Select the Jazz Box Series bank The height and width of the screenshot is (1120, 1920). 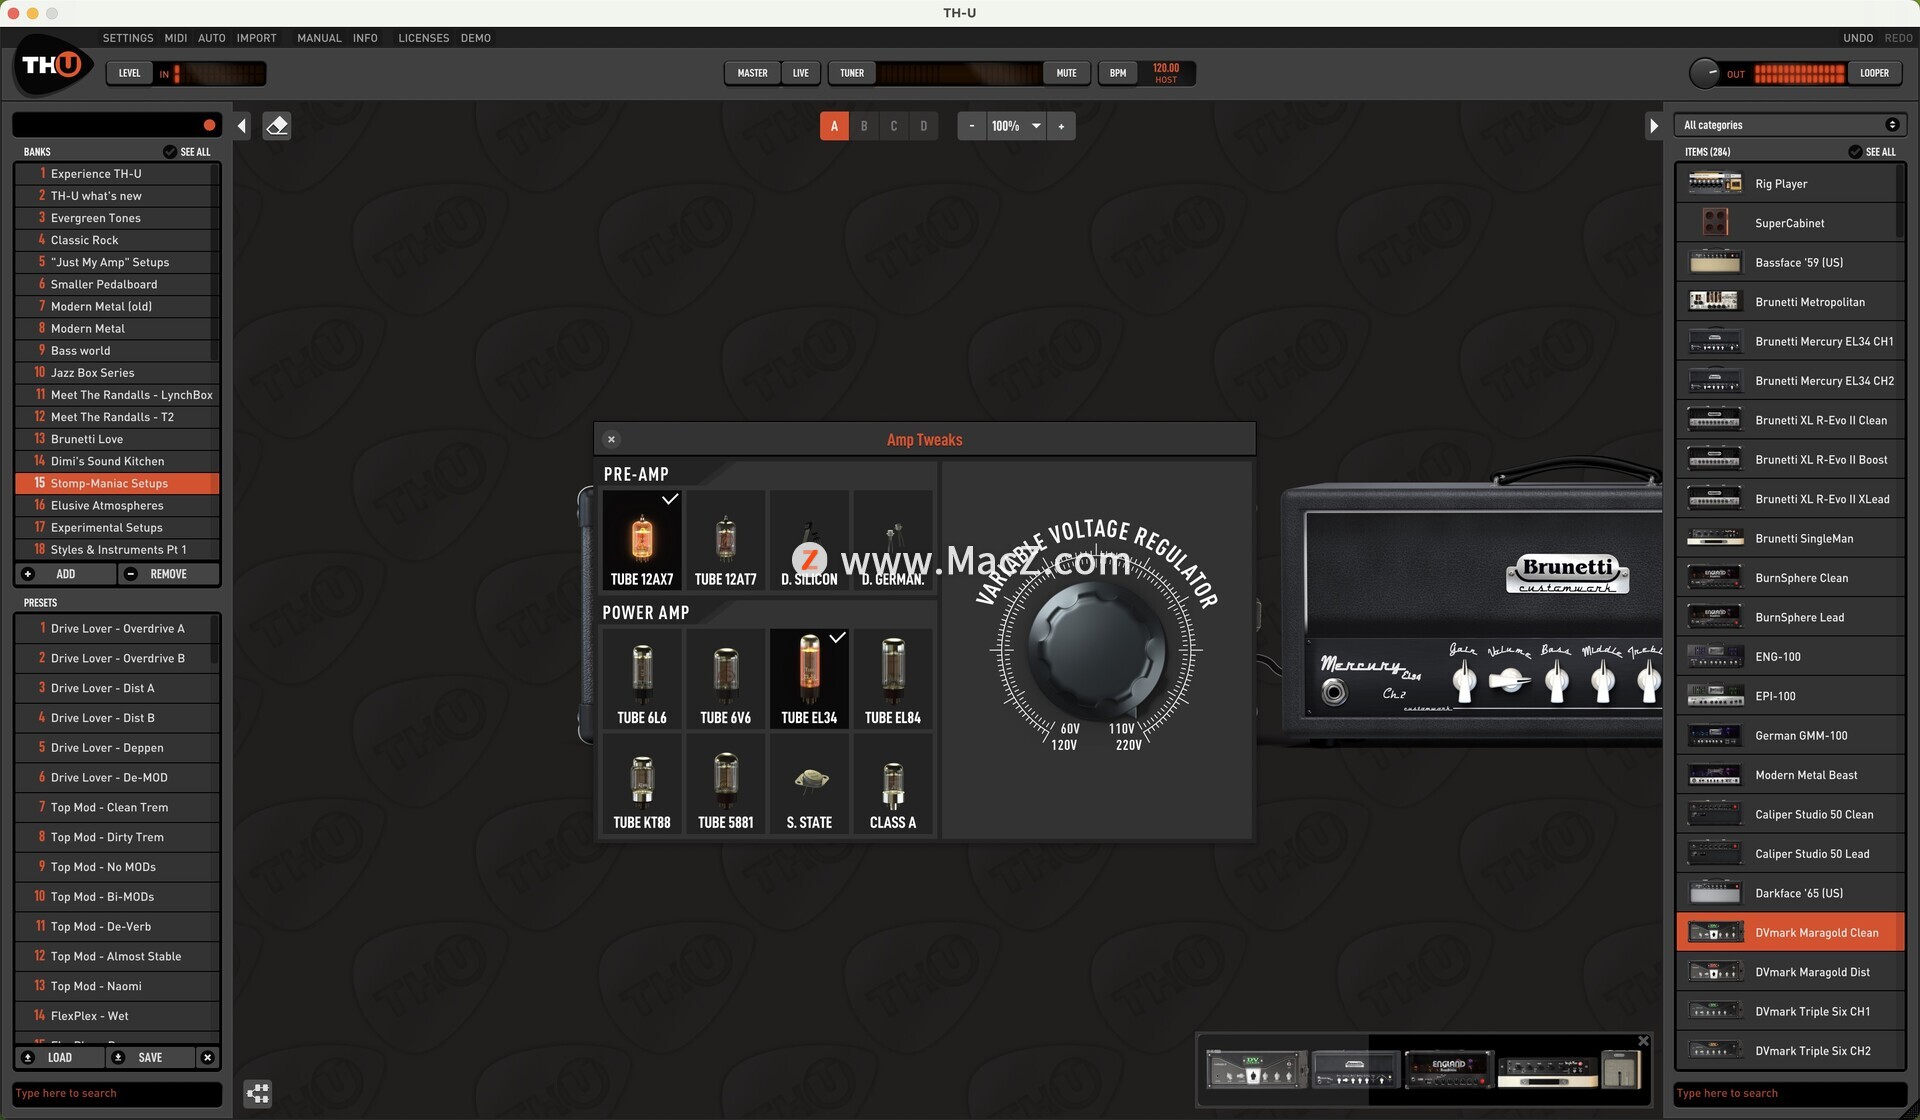(115, 373)
